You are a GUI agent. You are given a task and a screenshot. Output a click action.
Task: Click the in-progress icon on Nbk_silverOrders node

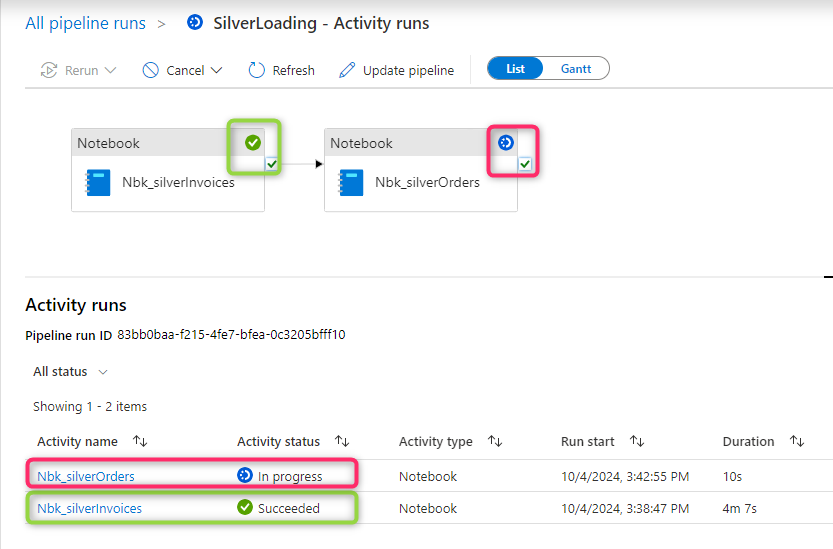coord(506,142)
